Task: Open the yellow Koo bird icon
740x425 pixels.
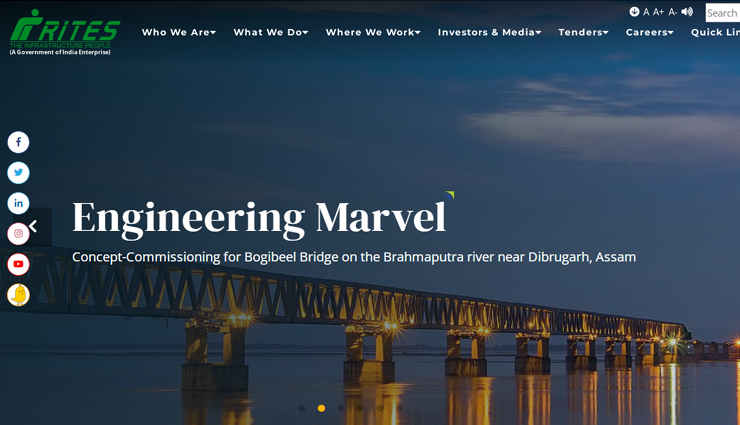Action: (18, 295)
